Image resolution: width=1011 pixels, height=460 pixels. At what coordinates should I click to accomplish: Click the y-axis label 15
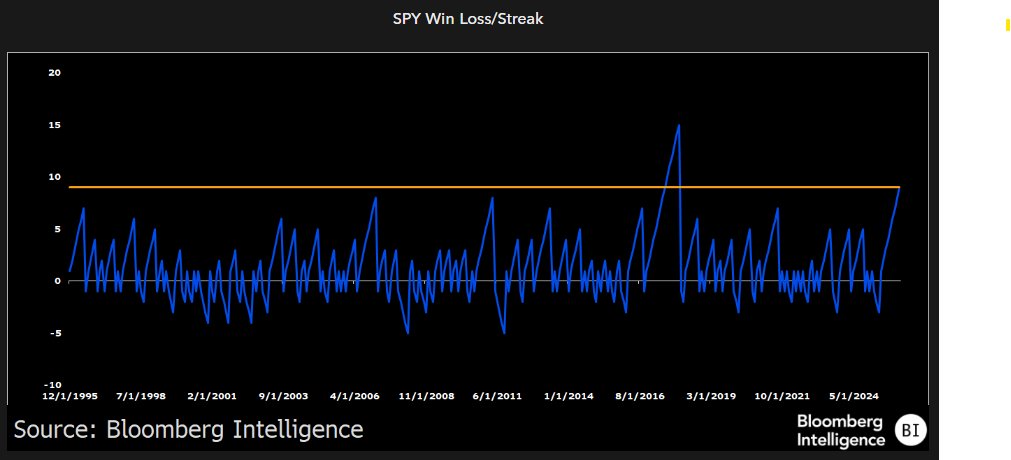click(x=55, y=125)
